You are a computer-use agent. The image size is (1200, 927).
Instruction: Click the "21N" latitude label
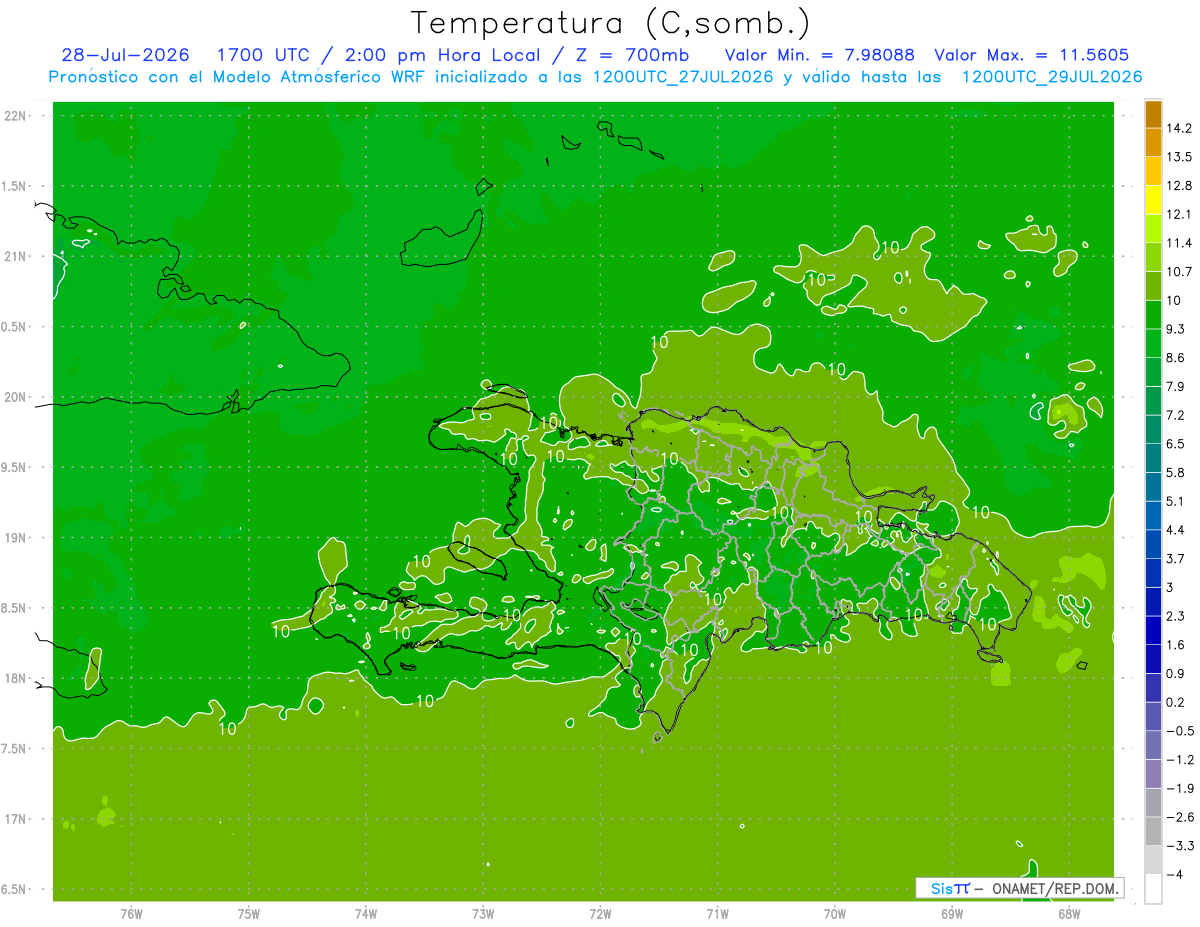click(16, 256)
